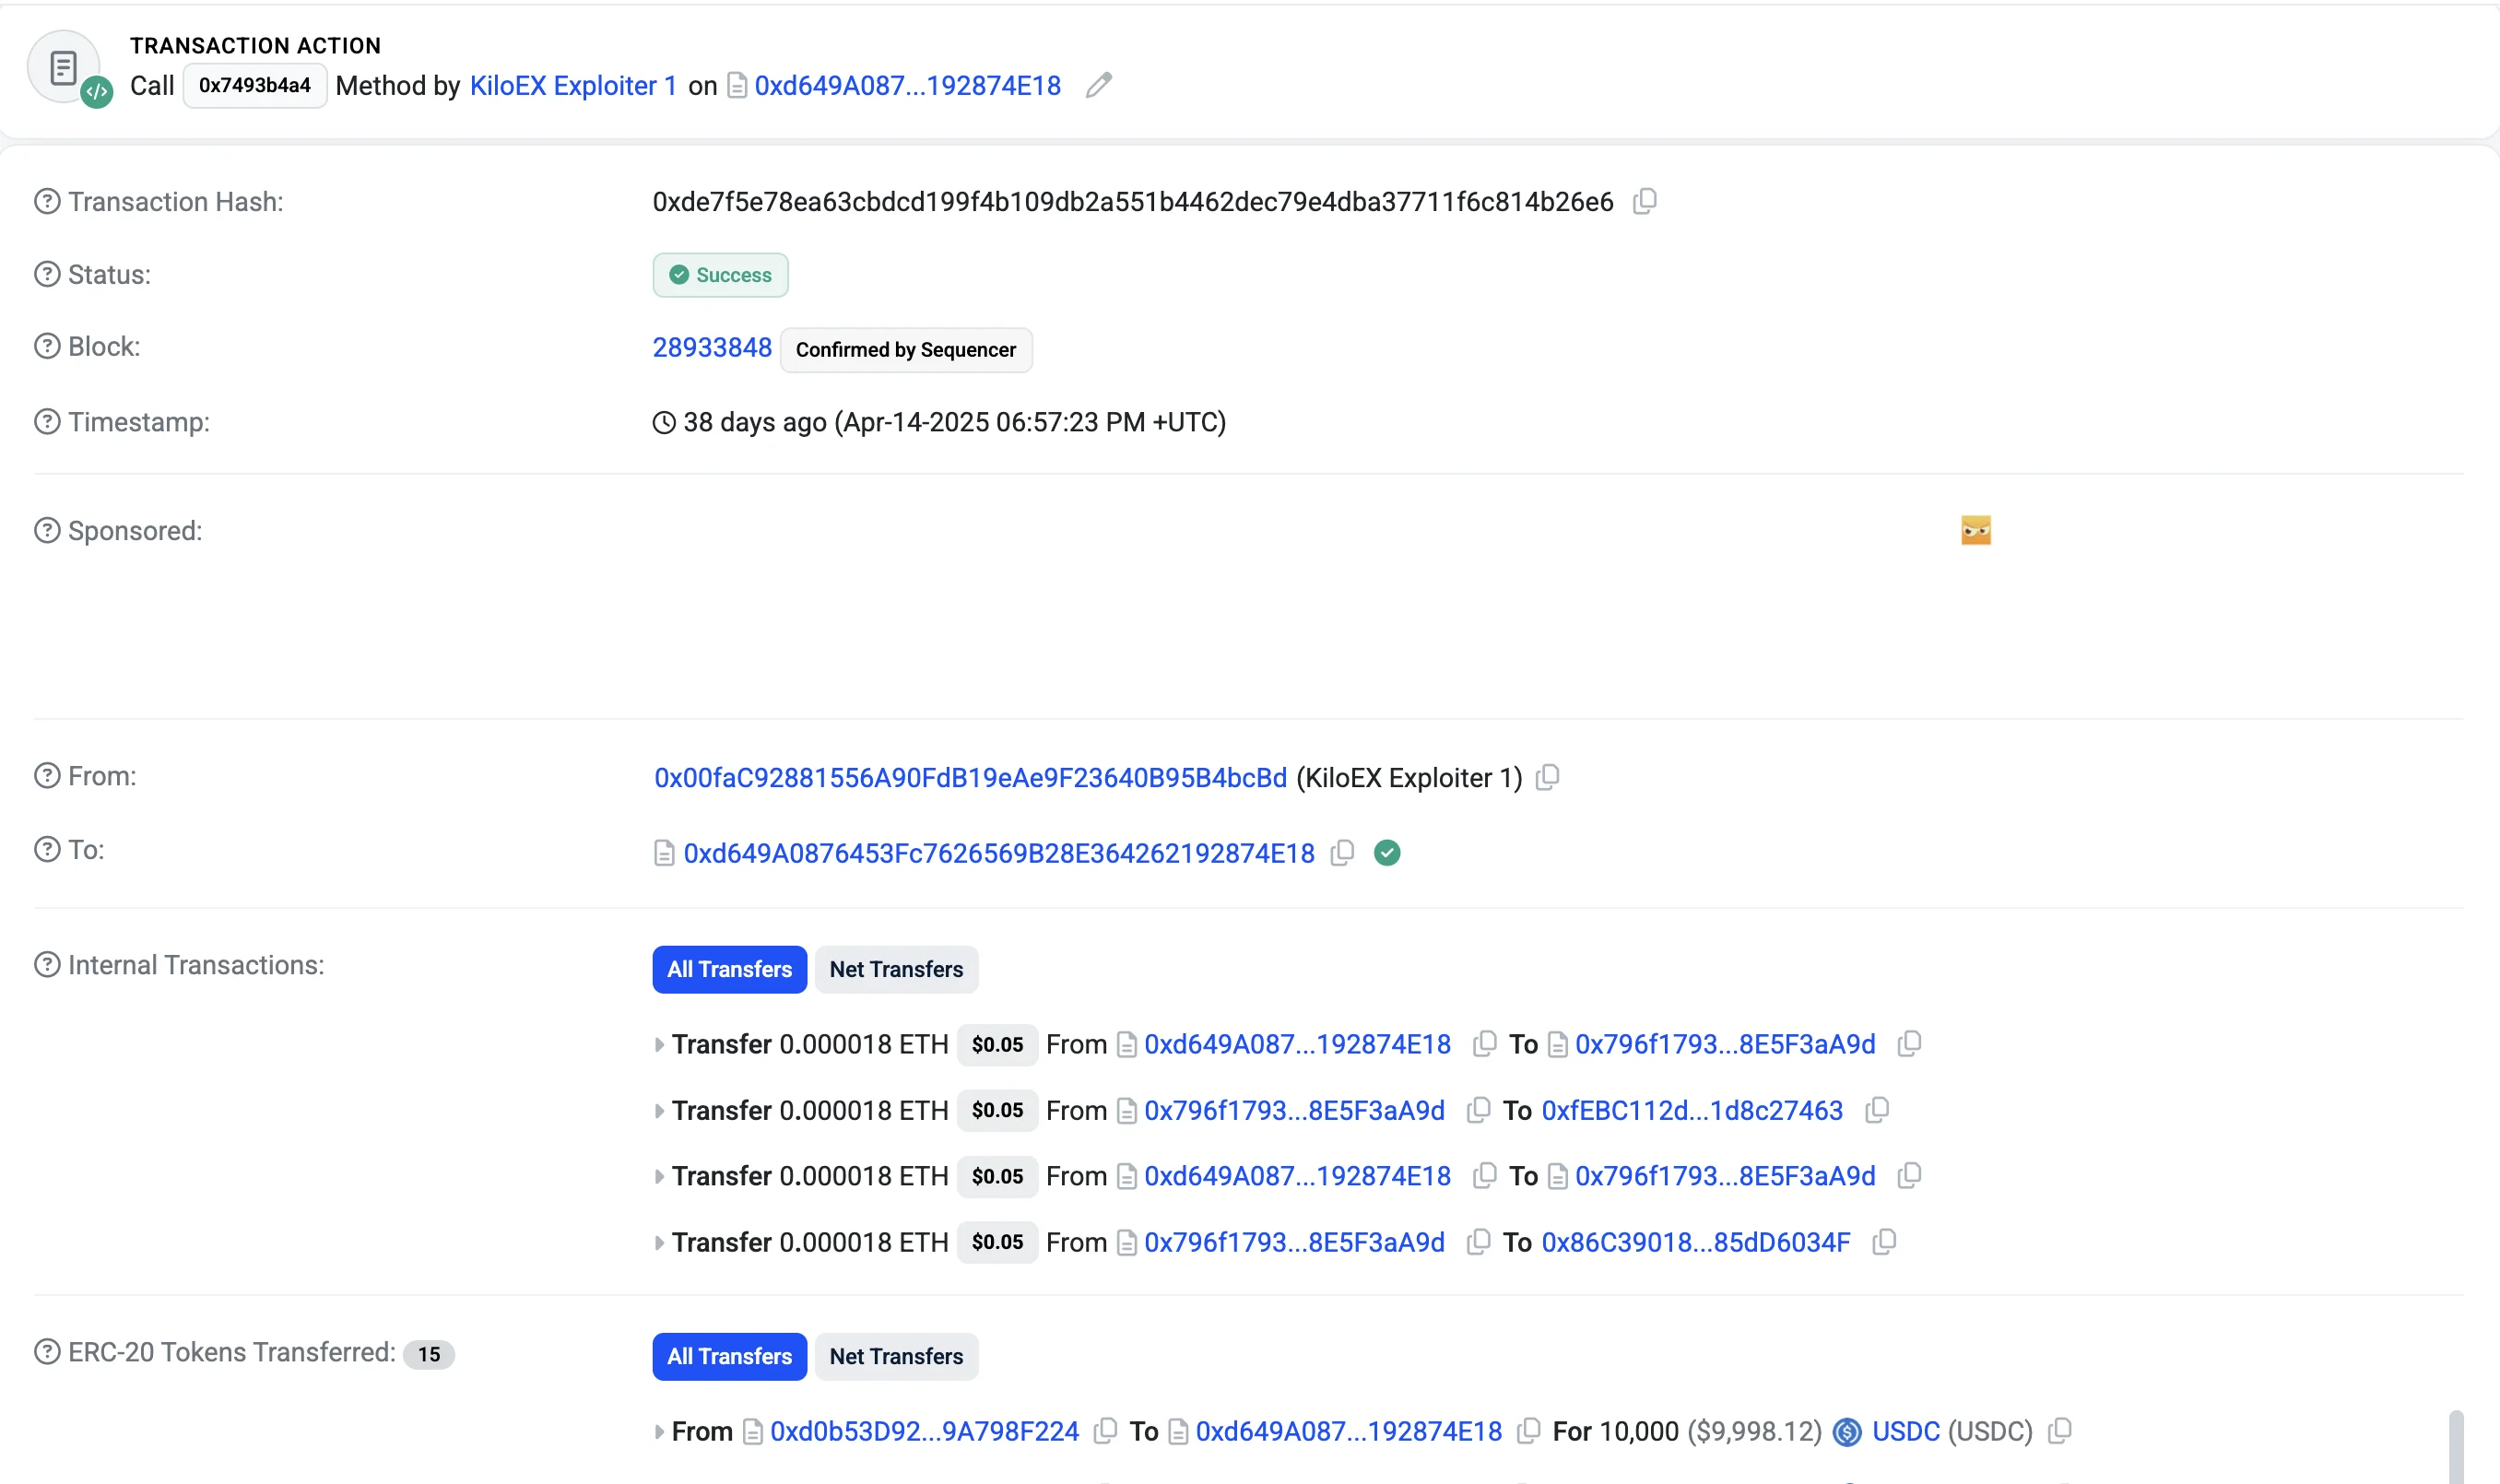Image resolution: width=2500 pixels, height=1484 pixels.
Task: Select All Transfers under ERC-20 Tokens Transferred
Action: pos(729,1357)
